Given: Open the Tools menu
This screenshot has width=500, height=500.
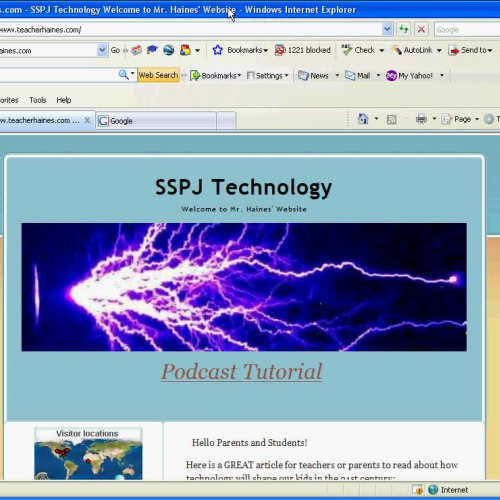Looking at the screenshot, I should coord(38,100).
